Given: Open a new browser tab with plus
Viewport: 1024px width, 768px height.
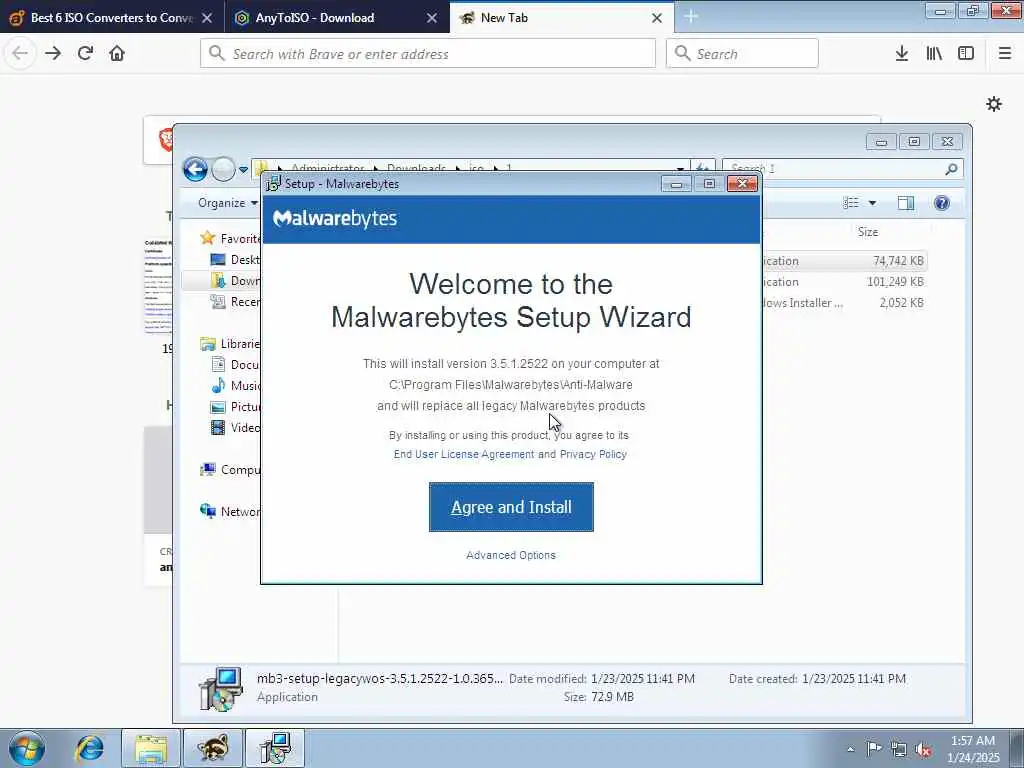Looking at the screenshot, I should click(x=691, y=17).
